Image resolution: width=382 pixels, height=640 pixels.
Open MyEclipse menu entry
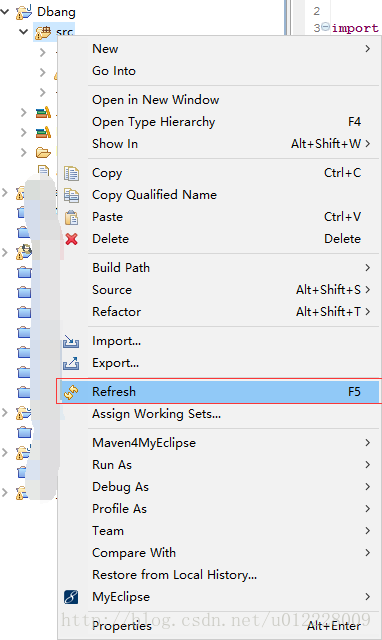218,597
